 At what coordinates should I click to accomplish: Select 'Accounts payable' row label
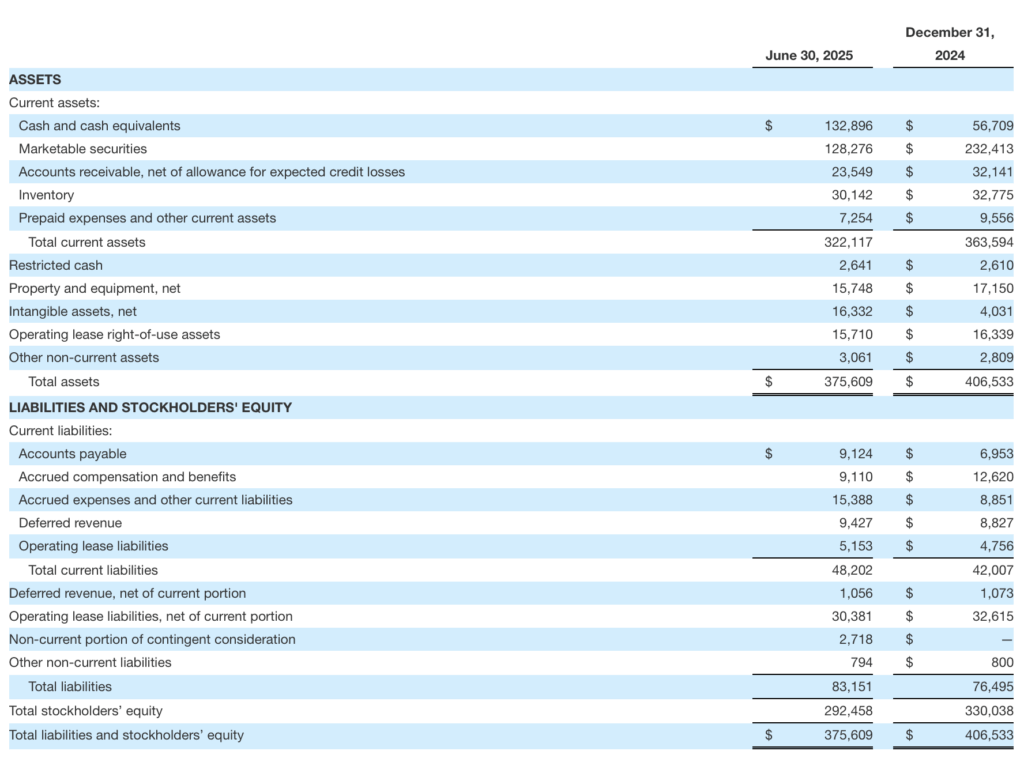click(72, 454)
